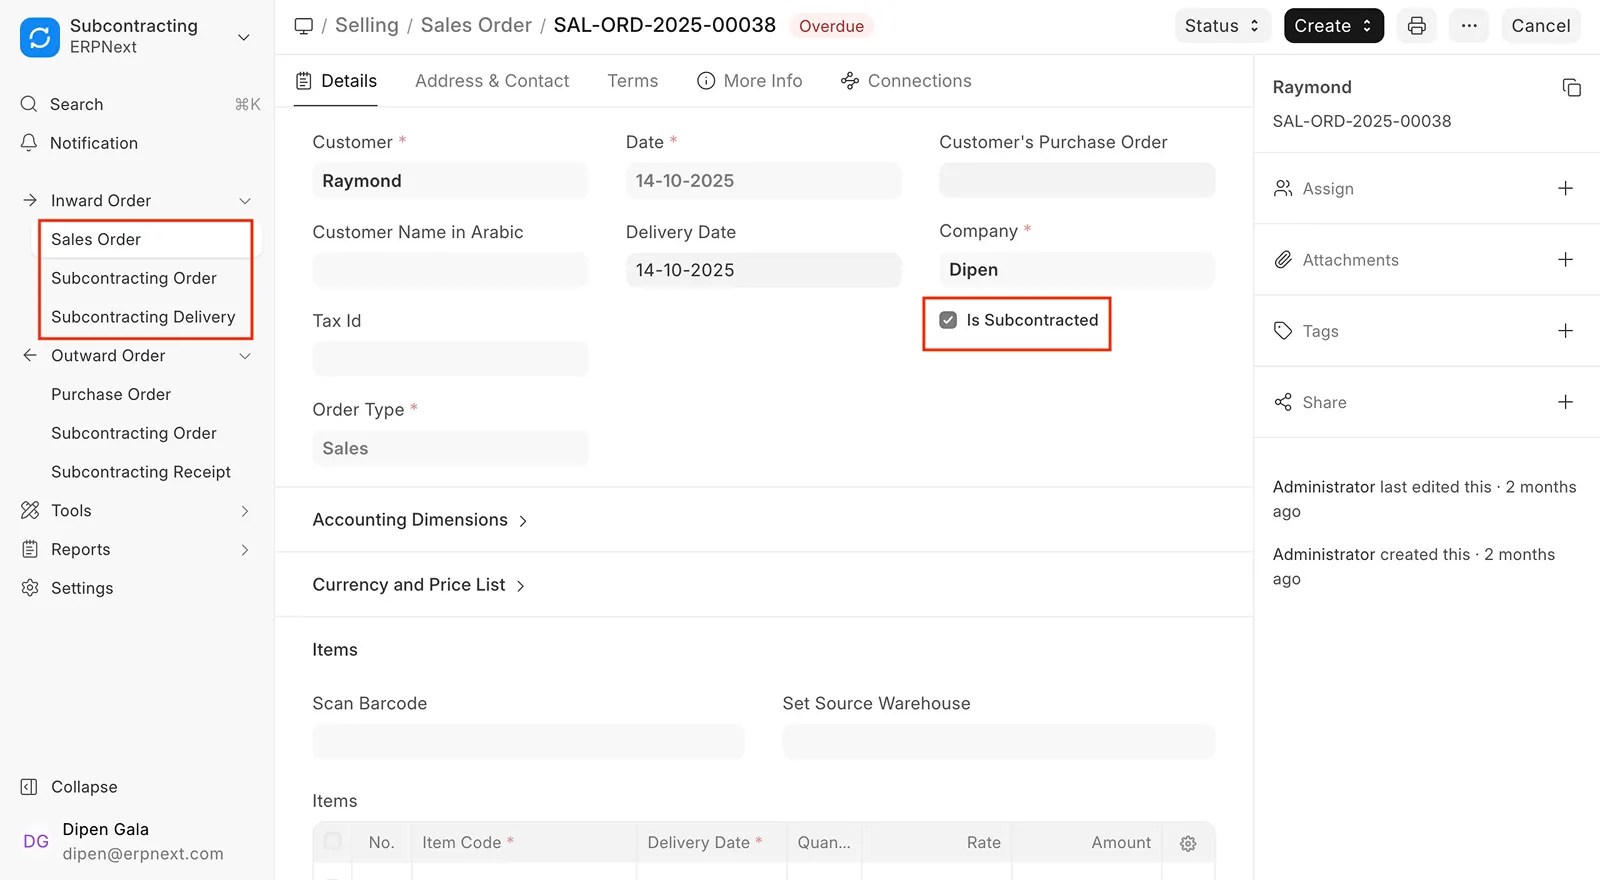Click the plus icon next to Tags
Viewport: 1600px width, 880px height.
tap(1566, 330)
